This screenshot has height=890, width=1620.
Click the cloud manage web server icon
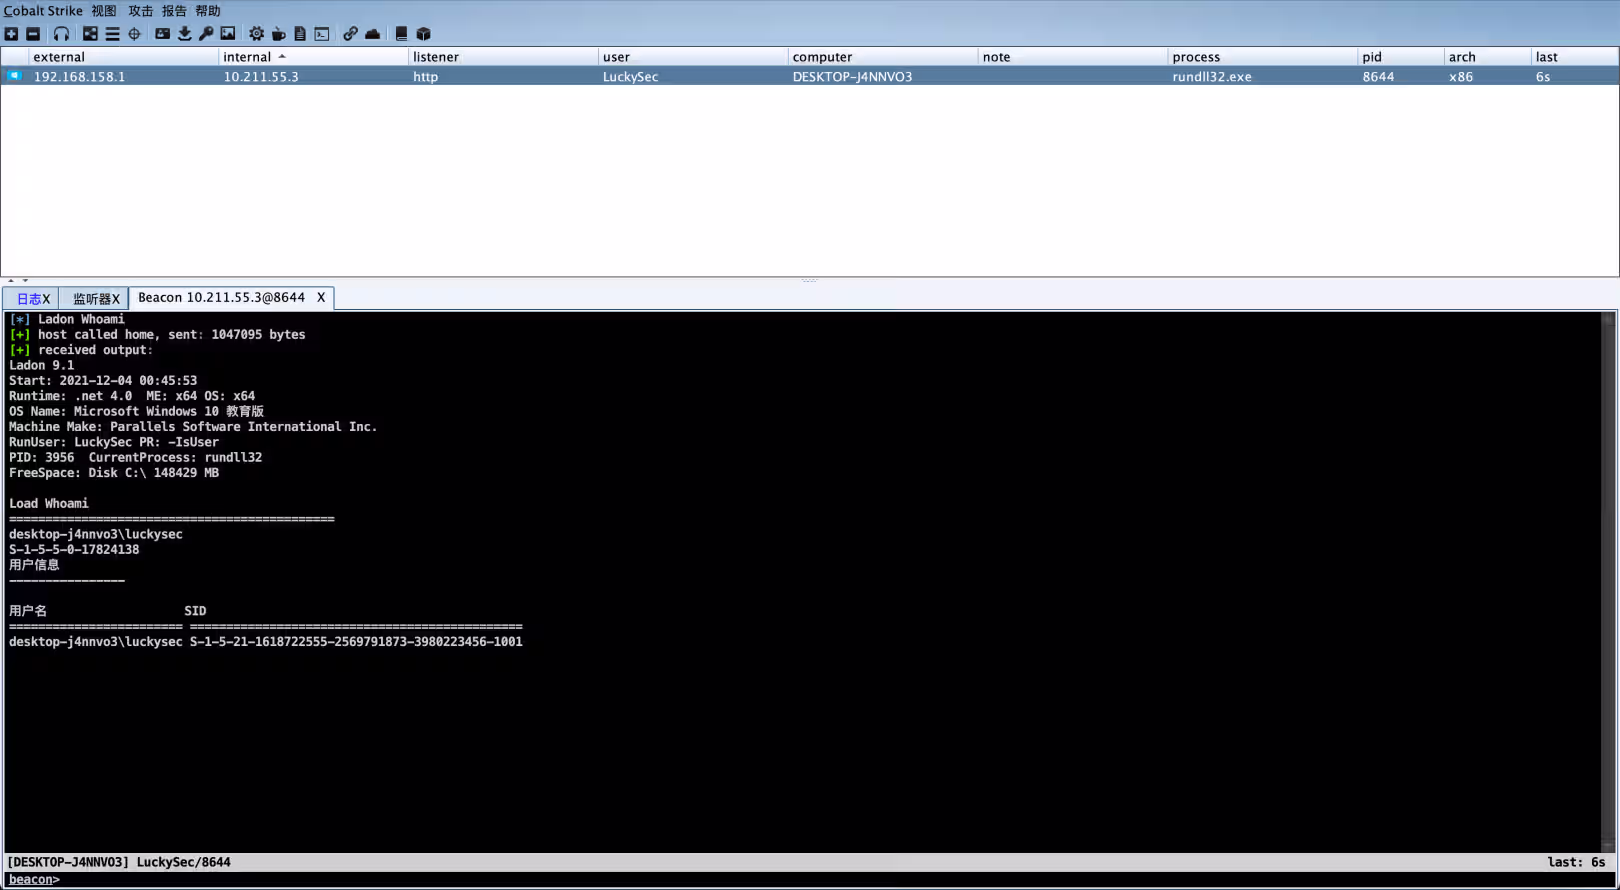click(372, 34)
